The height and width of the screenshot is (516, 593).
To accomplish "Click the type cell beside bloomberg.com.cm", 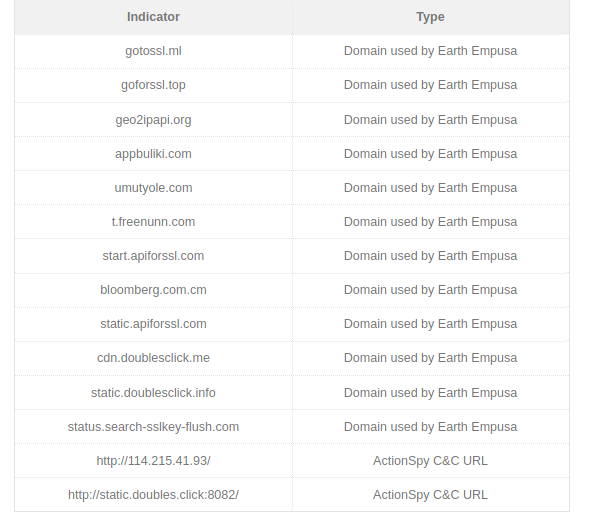I will pyautogui.click(x=430, y=290).
